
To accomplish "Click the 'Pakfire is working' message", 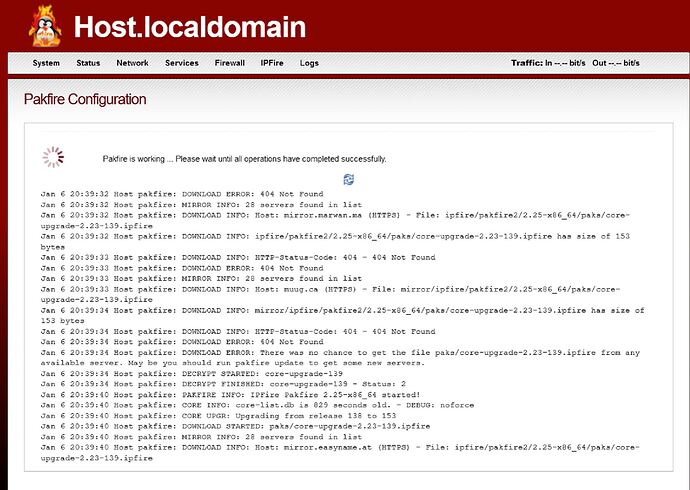I will pyautogui.click(x=244, y=159).
